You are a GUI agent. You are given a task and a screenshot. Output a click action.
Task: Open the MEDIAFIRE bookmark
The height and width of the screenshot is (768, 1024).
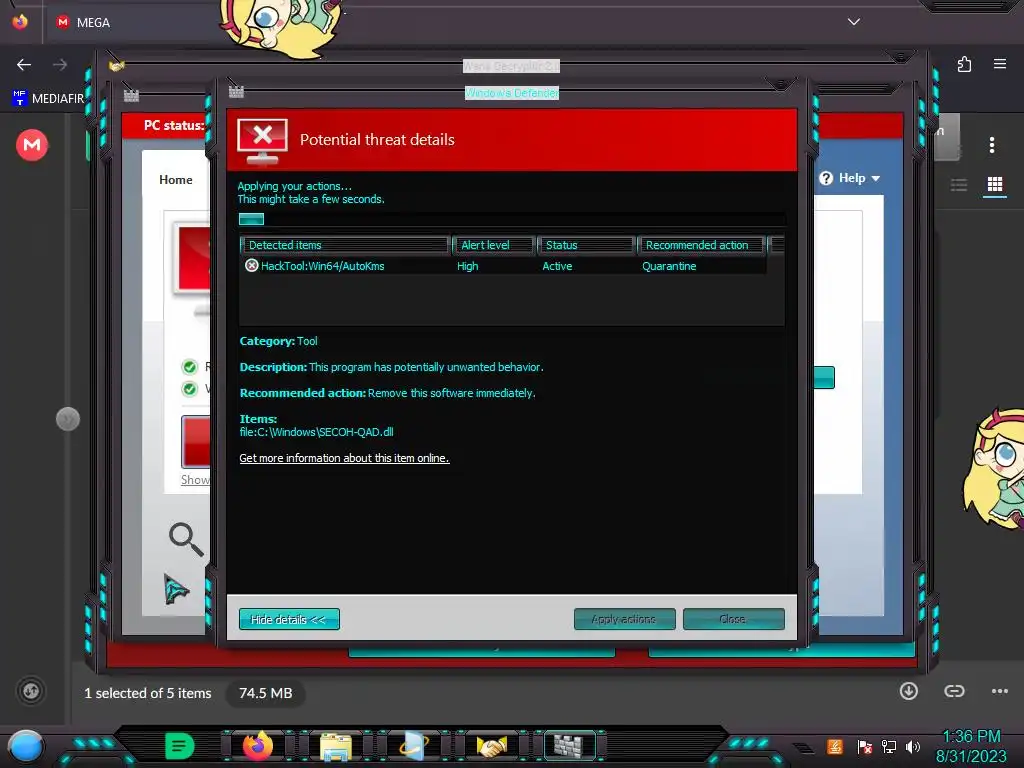point(48,98)
